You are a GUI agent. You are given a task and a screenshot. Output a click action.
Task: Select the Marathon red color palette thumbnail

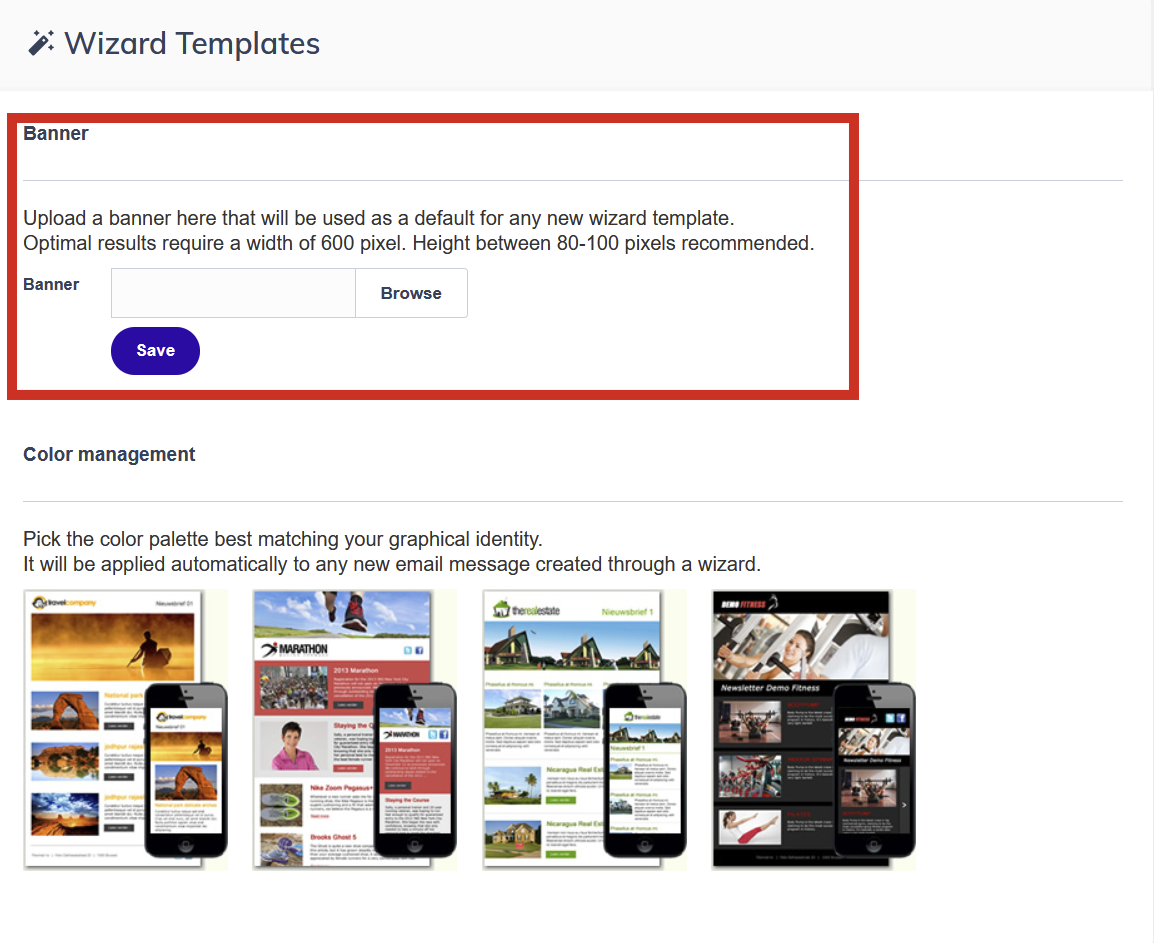(x=355, y=730)
